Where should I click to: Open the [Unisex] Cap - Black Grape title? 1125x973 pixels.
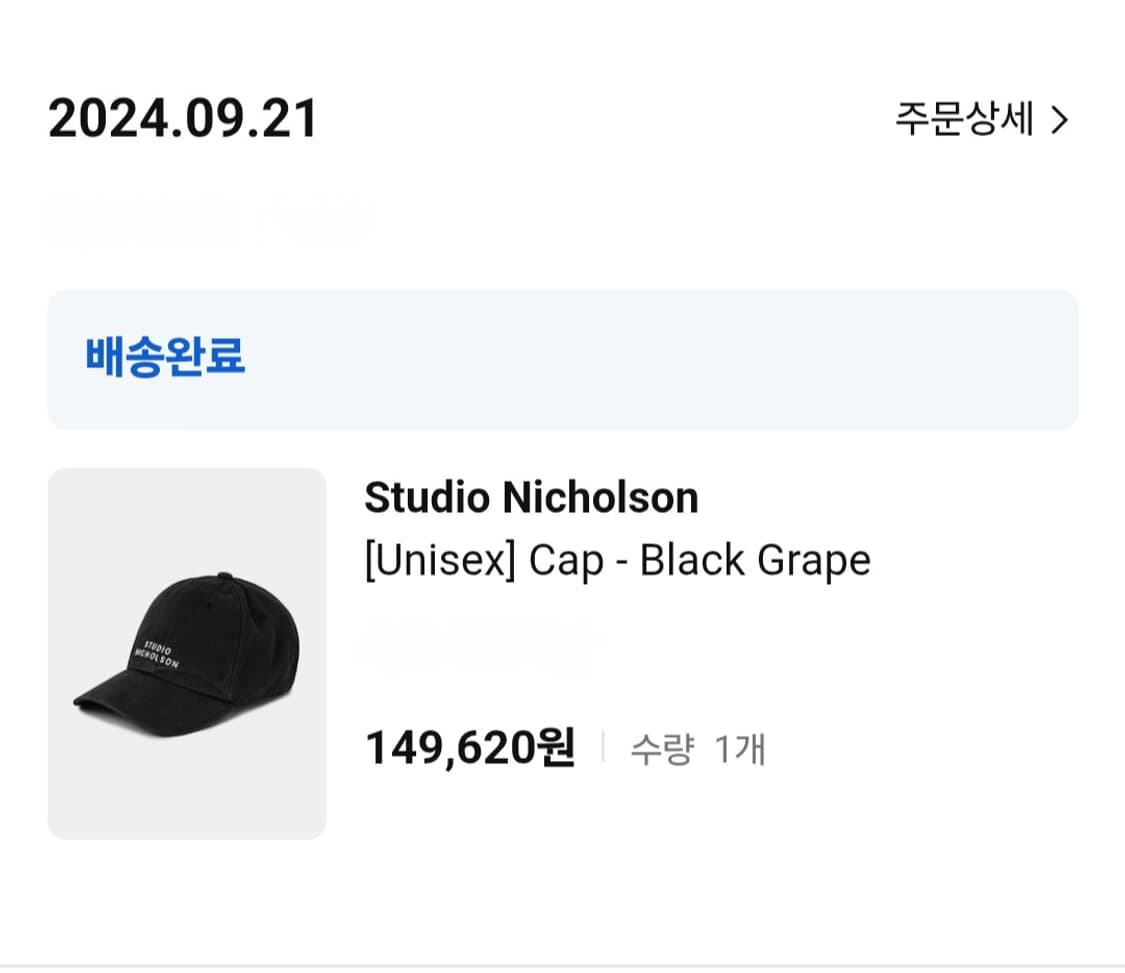617,561
